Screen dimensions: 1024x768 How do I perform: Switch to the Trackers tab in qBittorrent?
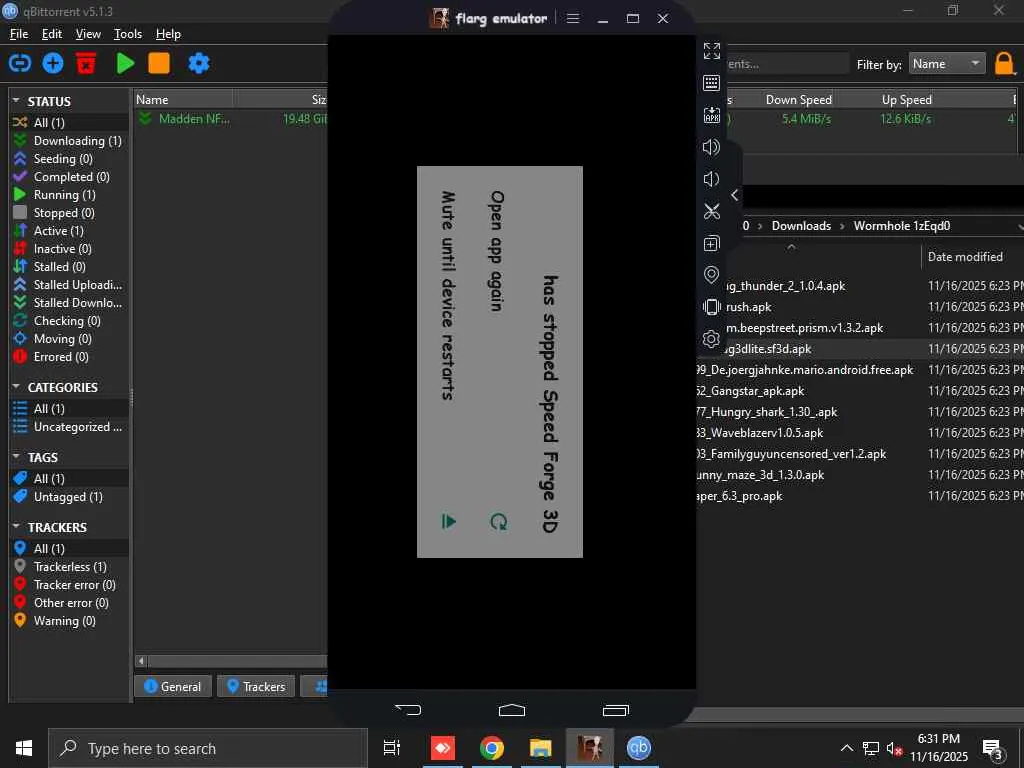[x=256, y=686]
